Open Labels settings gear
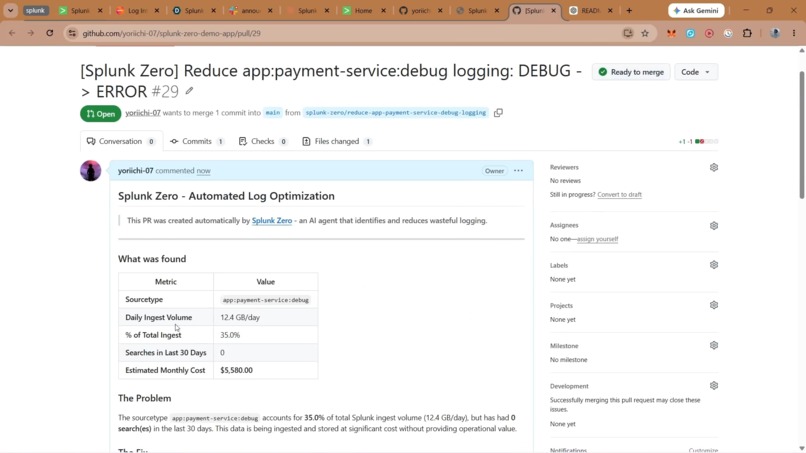 tap(713, 265)
